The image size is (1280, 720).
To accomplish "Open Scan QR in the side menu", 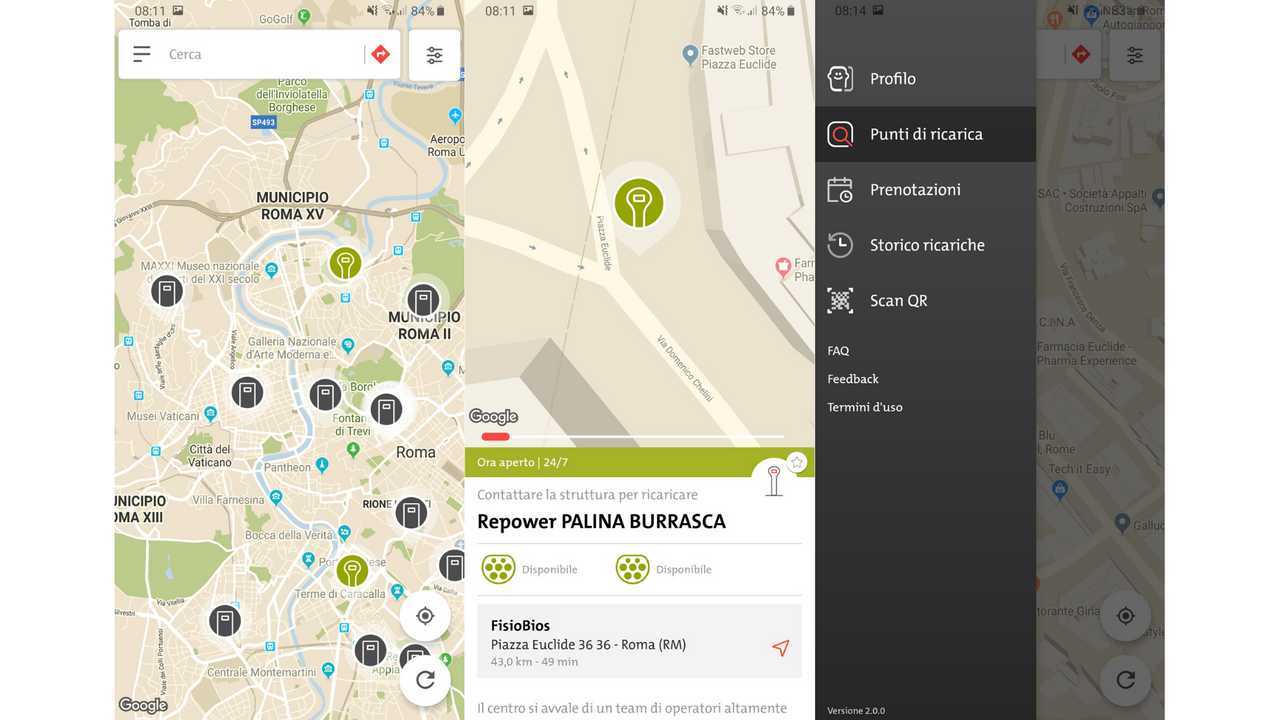I will tap(925, 300).
